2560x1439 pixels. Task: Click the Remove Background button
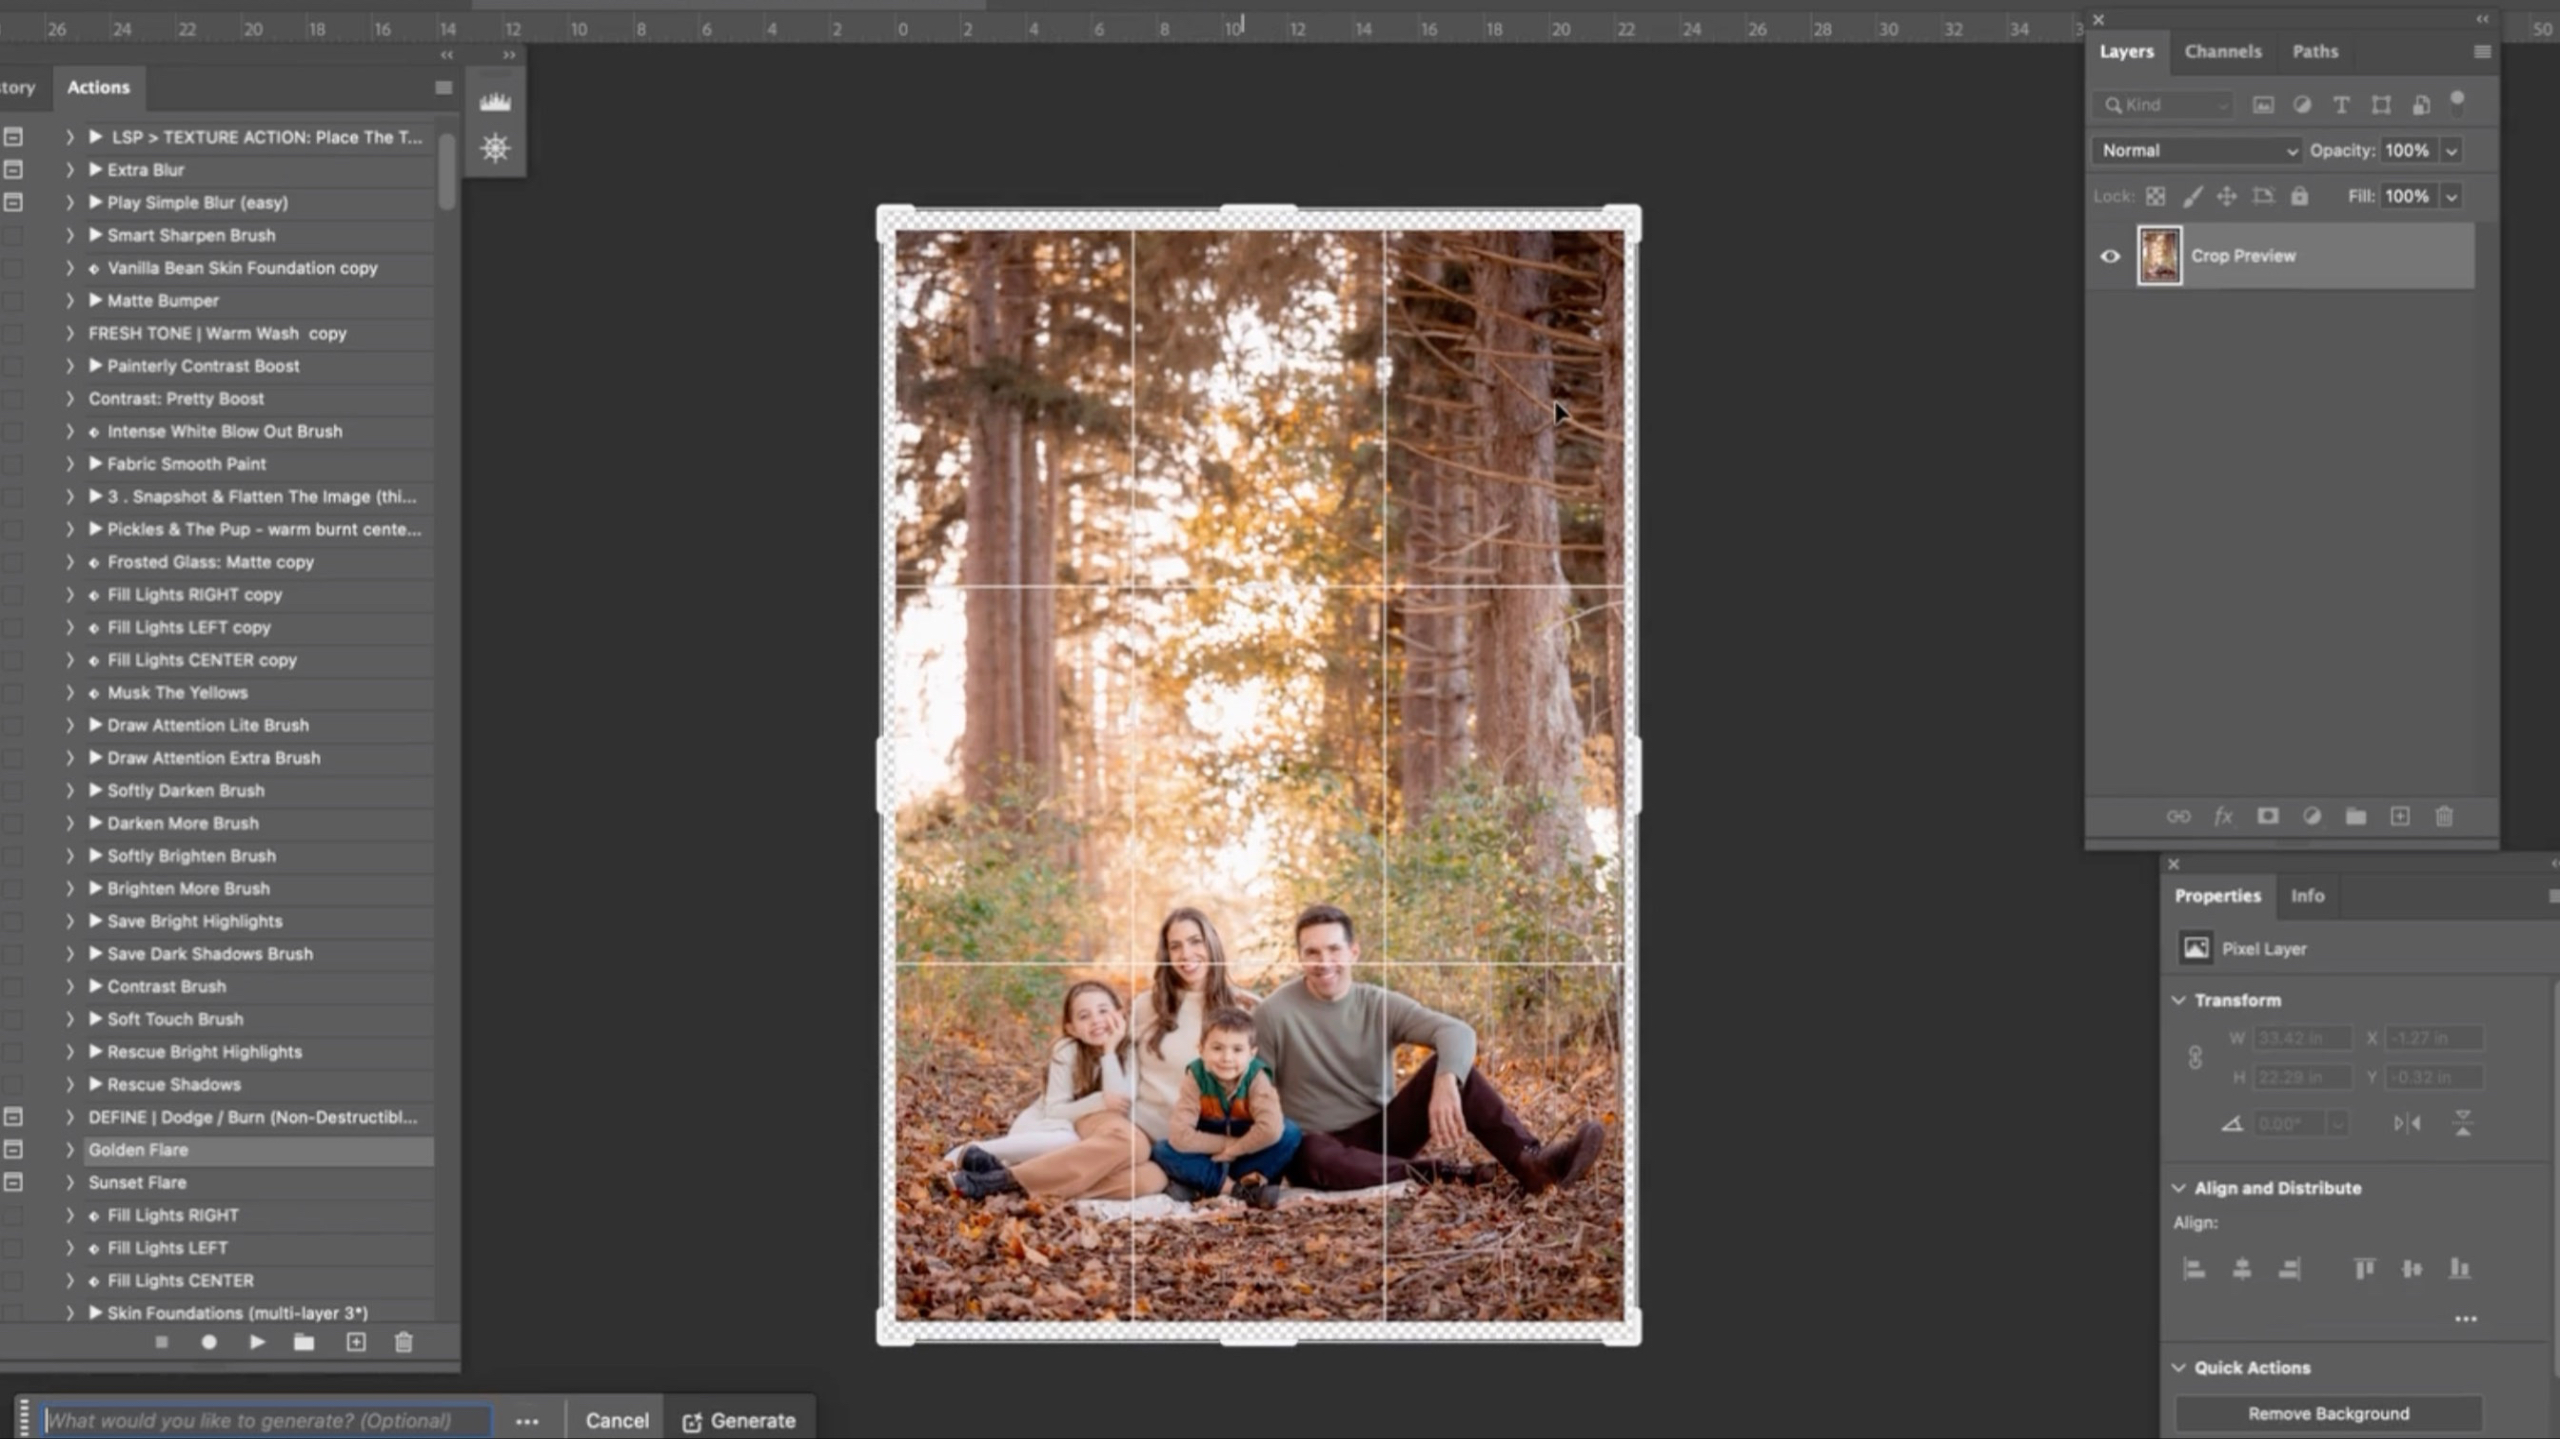pyautogui.click(x=2328, y=1413)
